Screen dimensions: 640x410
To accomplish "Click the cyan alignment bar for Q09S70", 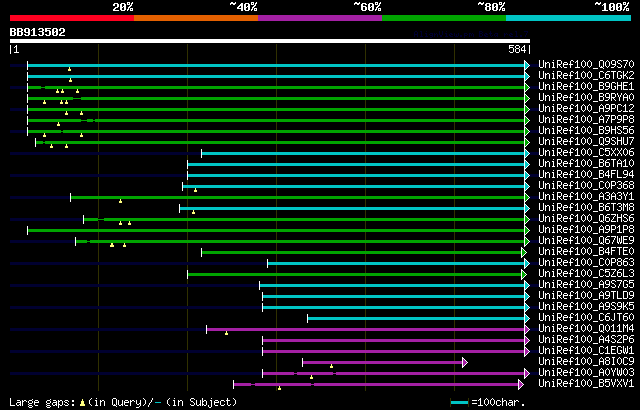I will tap(276, 65).
